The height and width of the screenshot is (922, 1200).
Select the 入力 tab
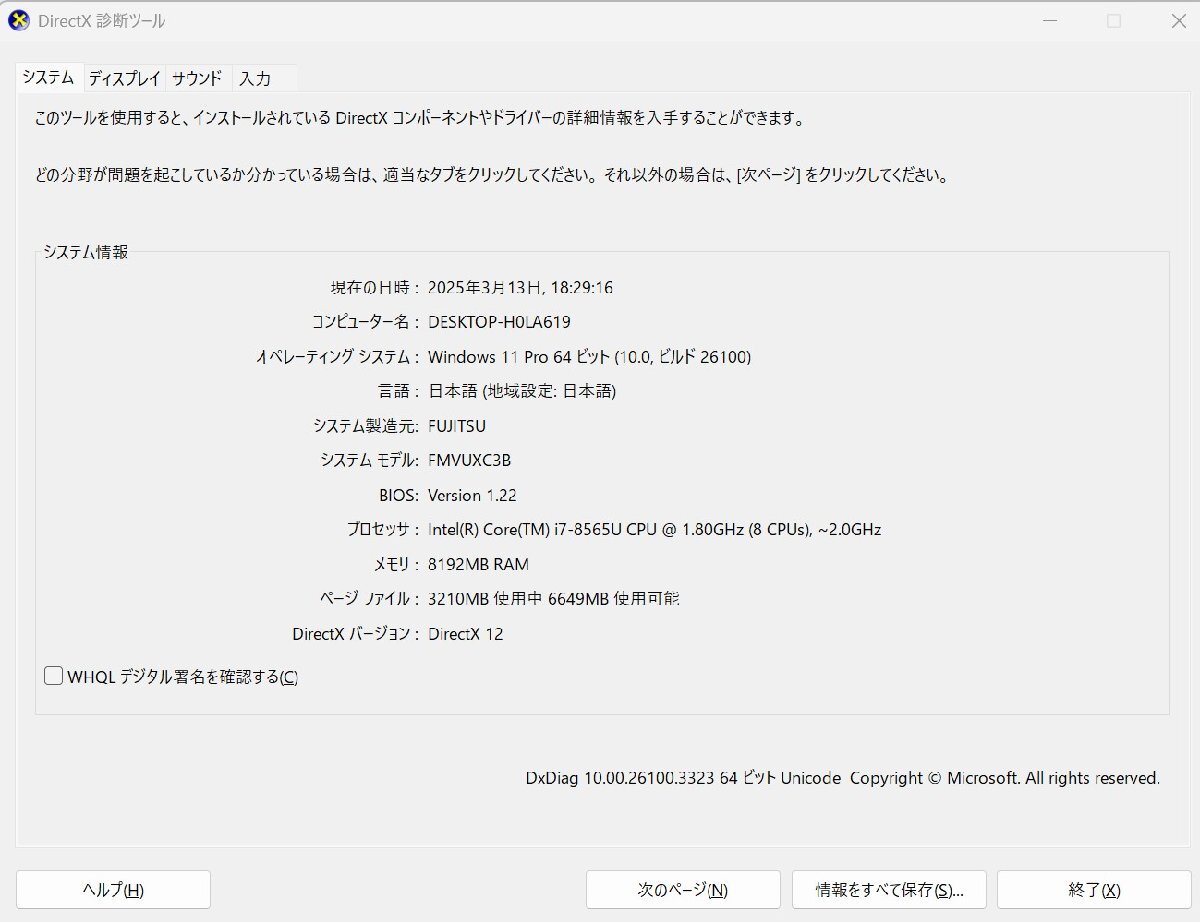[256, 77]
